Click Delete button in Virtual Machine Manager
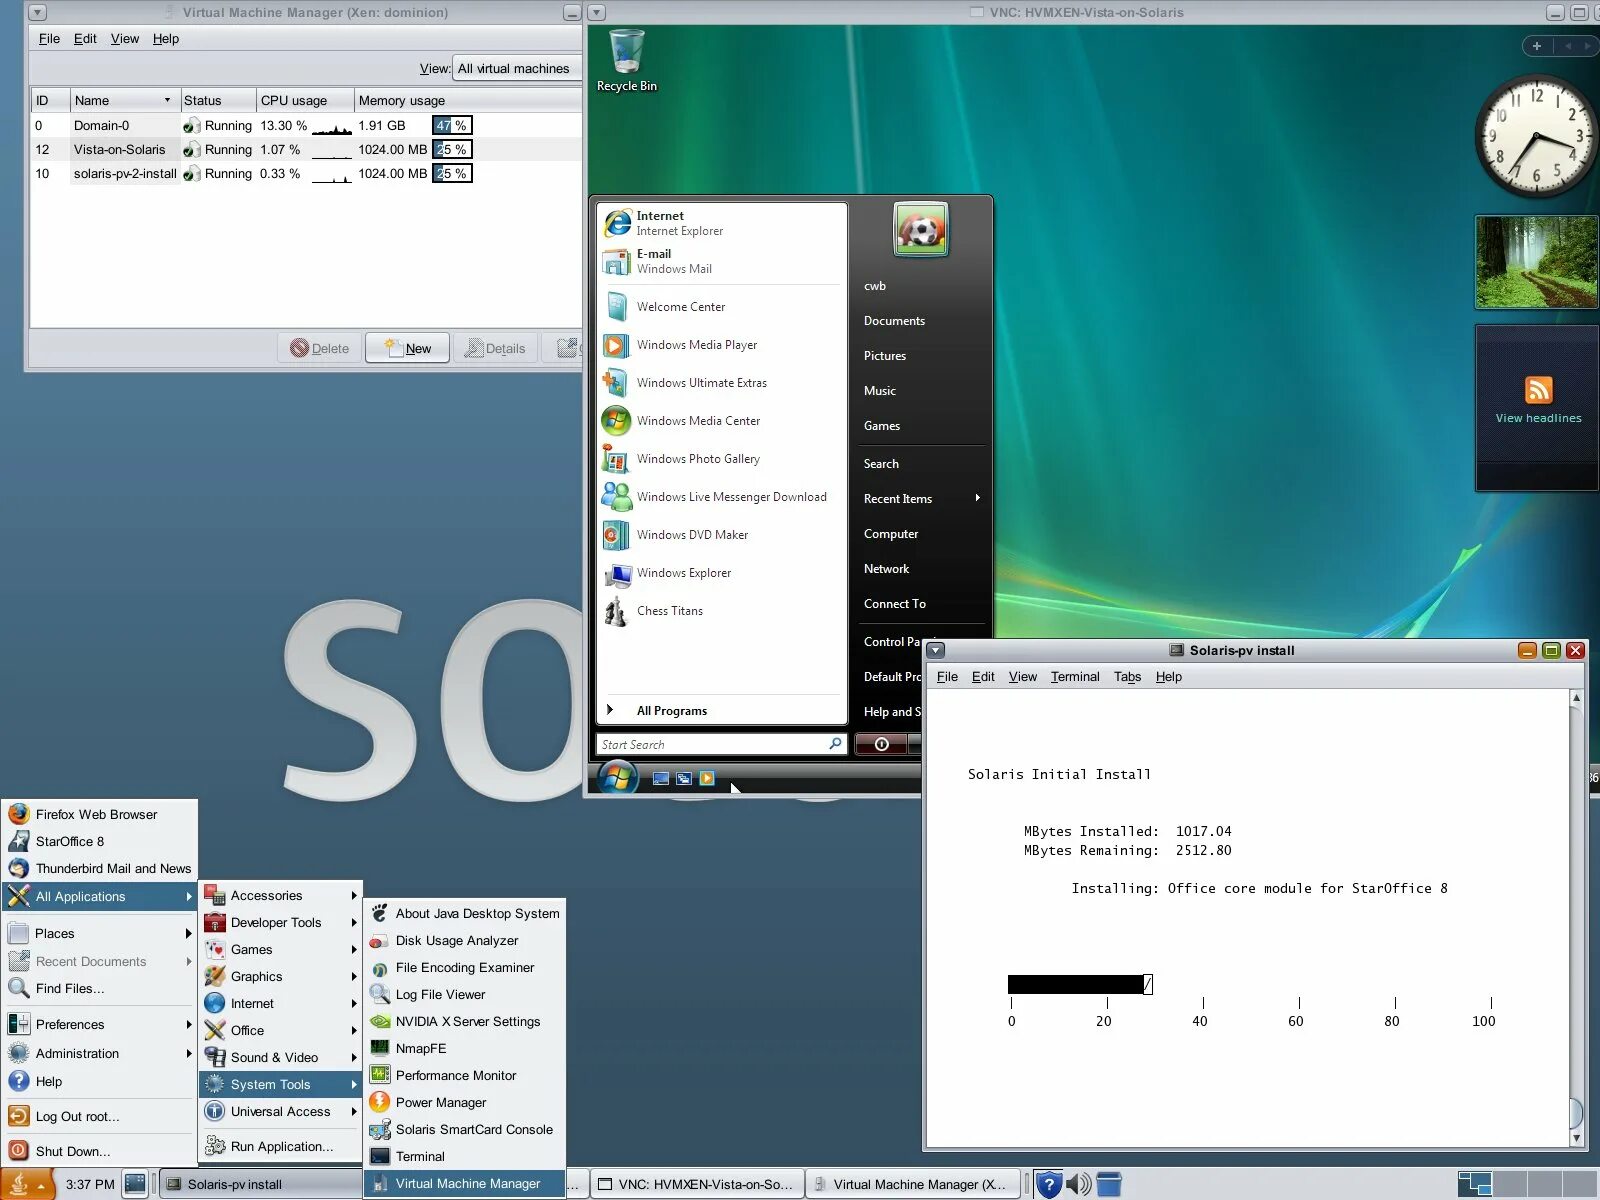The width and height of the screenshot is (1600, 1200). pos(320,348)
